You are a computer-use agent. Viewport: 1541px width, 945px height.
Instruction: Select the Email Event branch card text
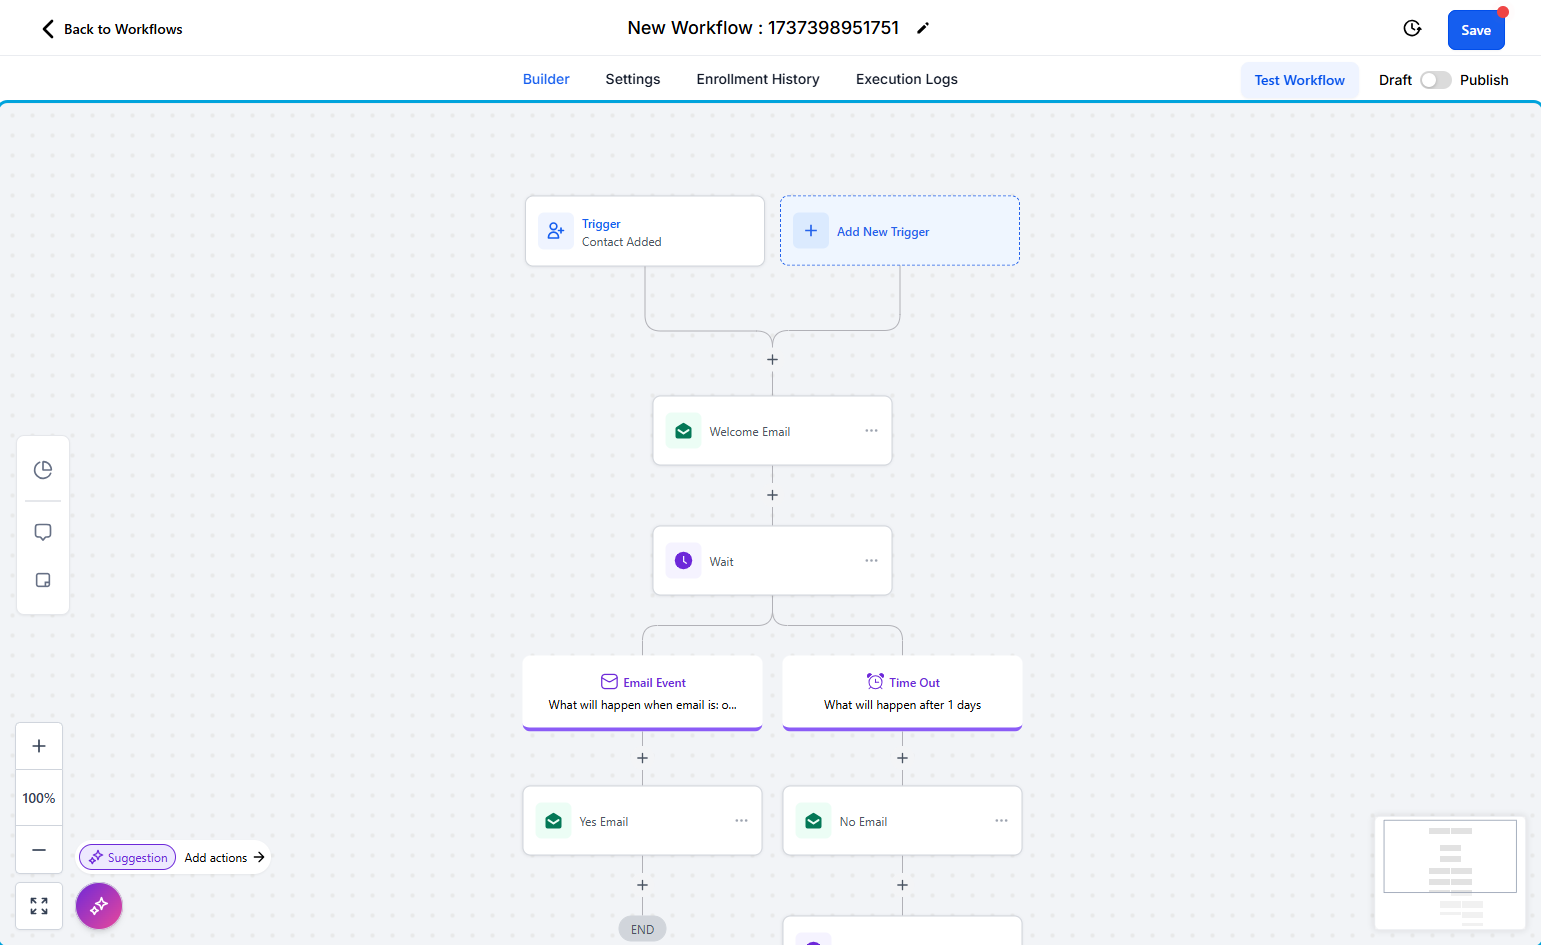[642, 705]
